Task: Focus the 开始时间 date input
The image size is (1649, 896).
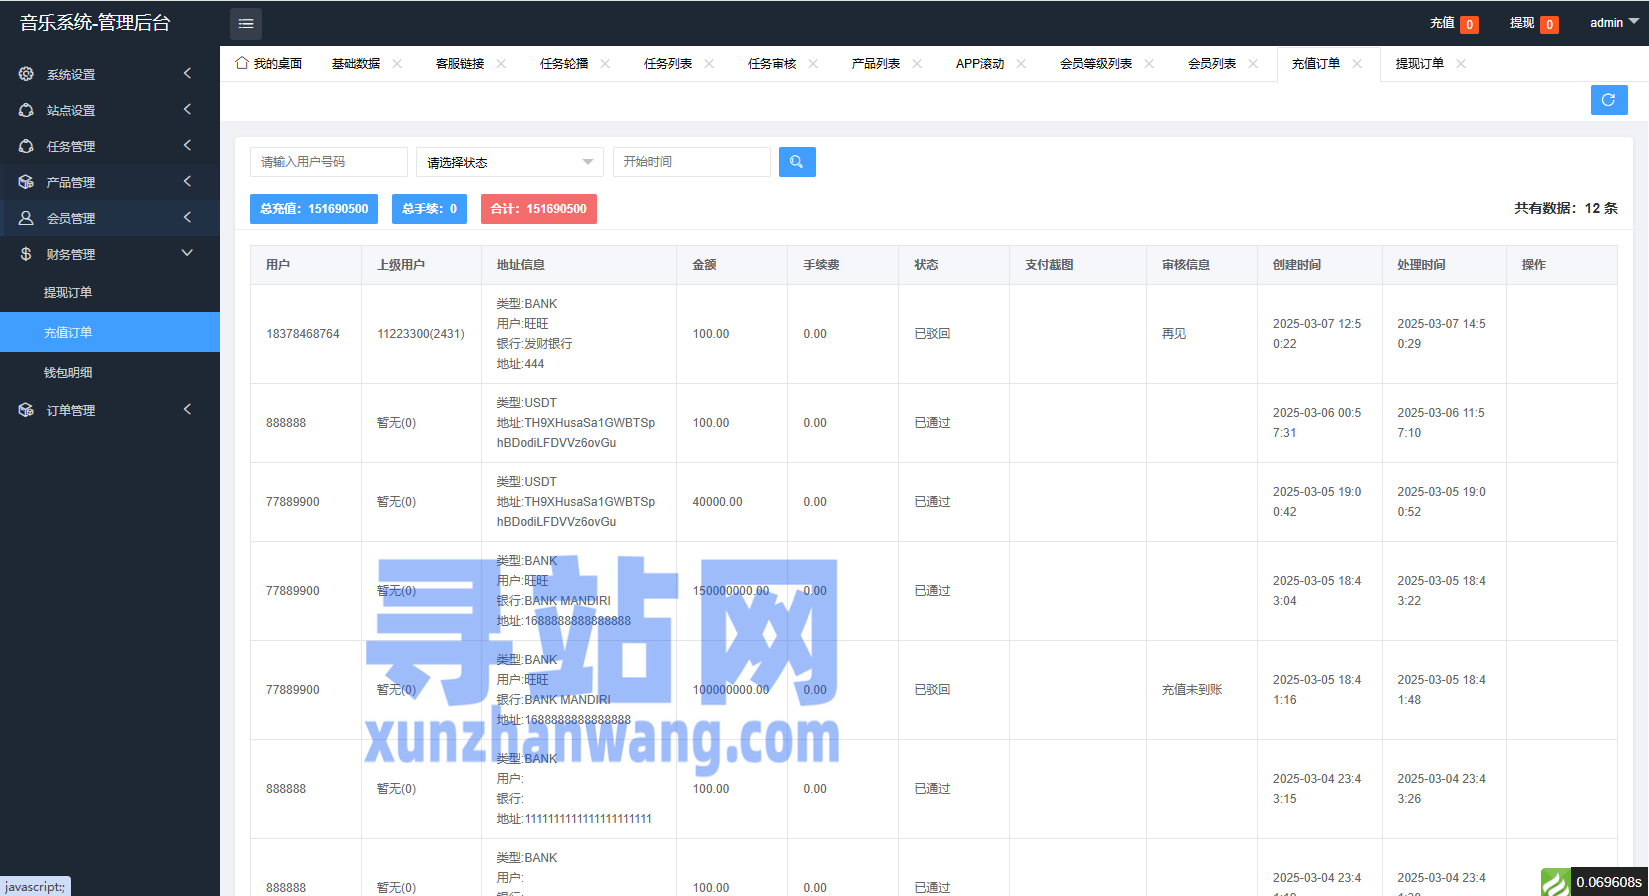Action: click(x=692, y=162)
